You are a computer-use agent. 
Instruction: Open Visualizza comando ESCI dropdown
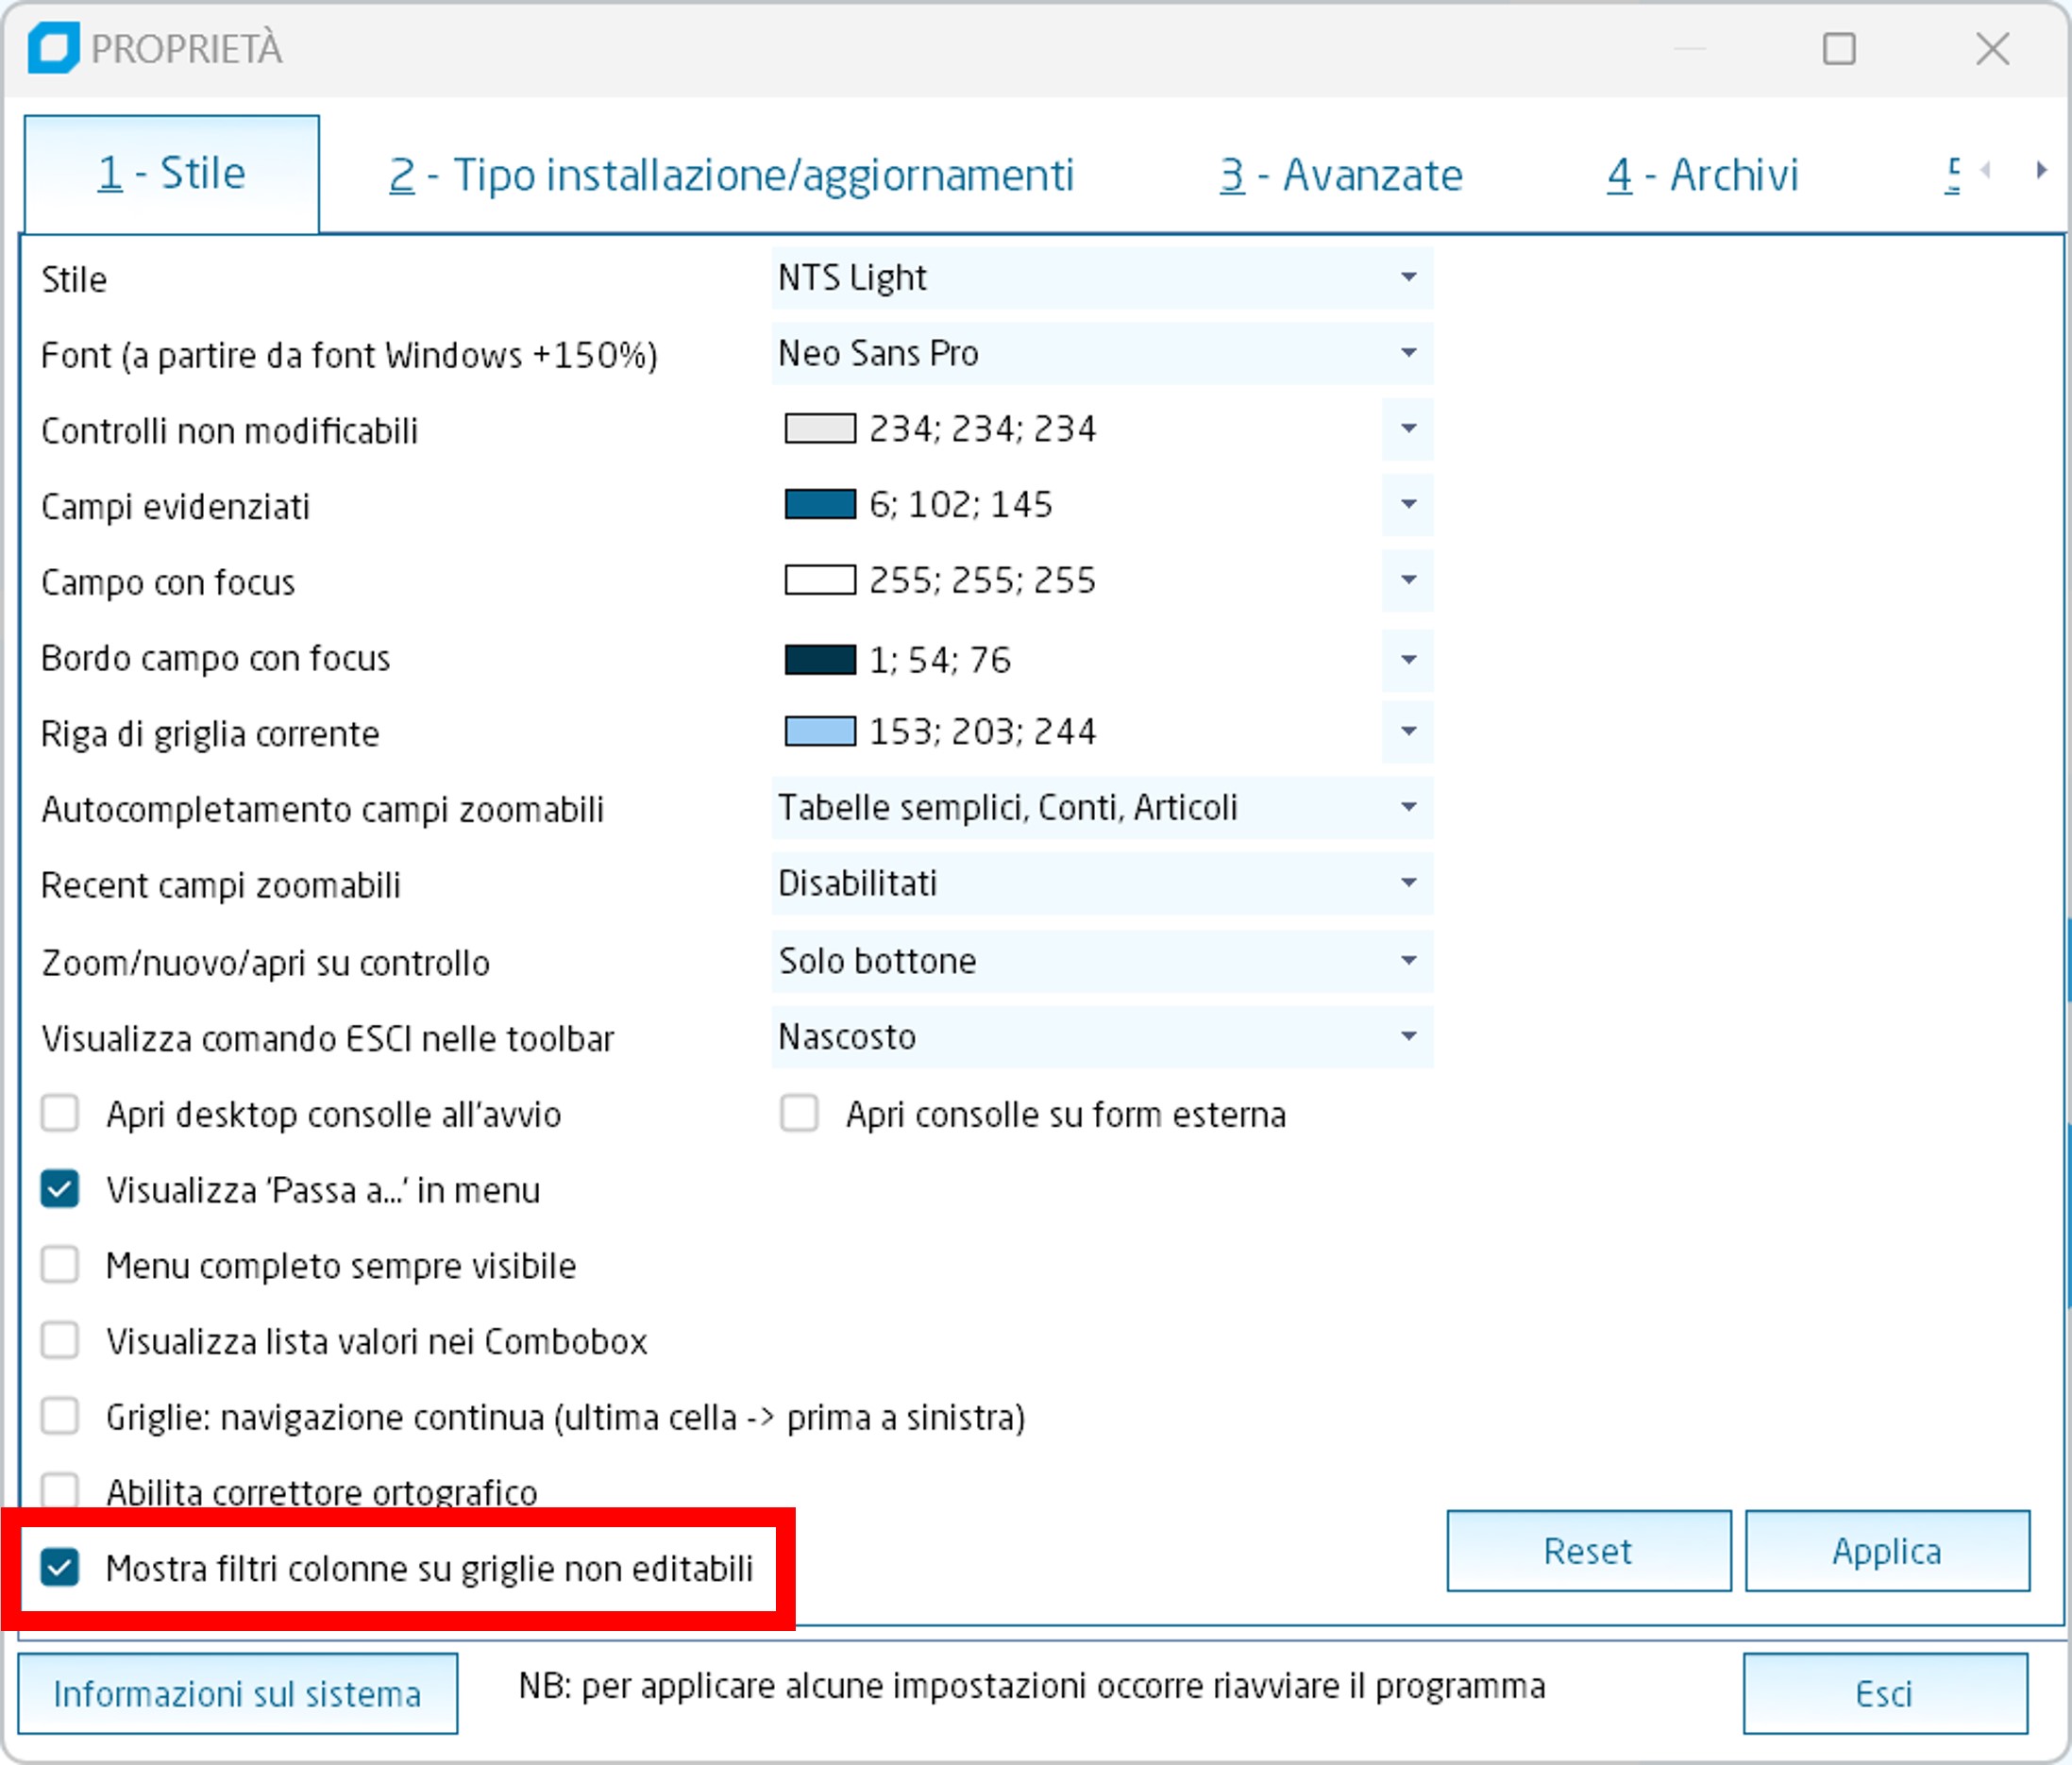[1407, 1036]
